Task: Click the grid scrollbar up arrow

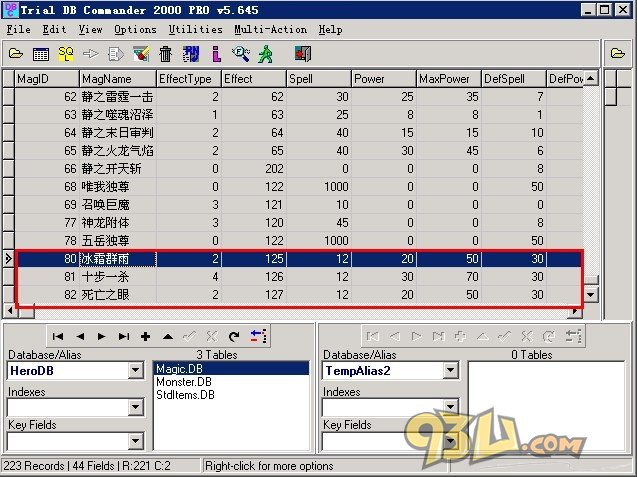Action: [591, 78]
